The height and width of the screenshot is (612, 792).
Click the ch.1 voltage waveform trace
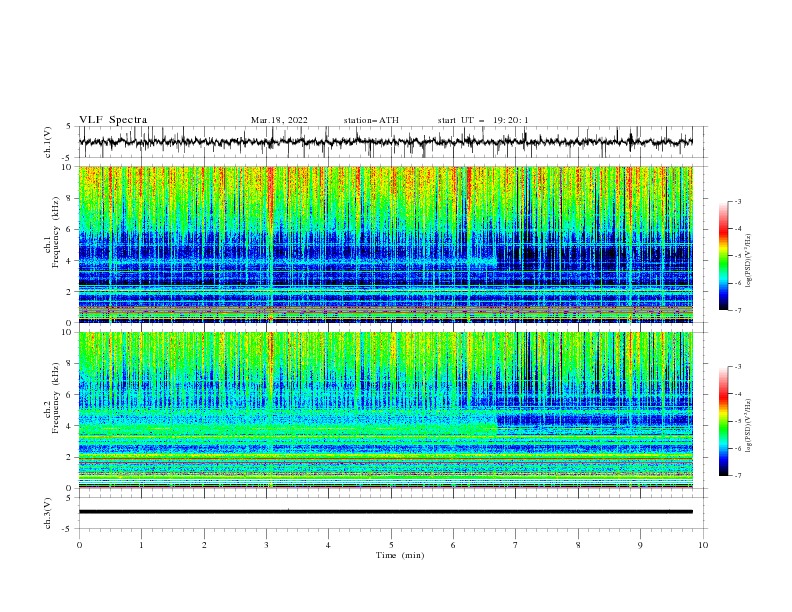point(385,142)
